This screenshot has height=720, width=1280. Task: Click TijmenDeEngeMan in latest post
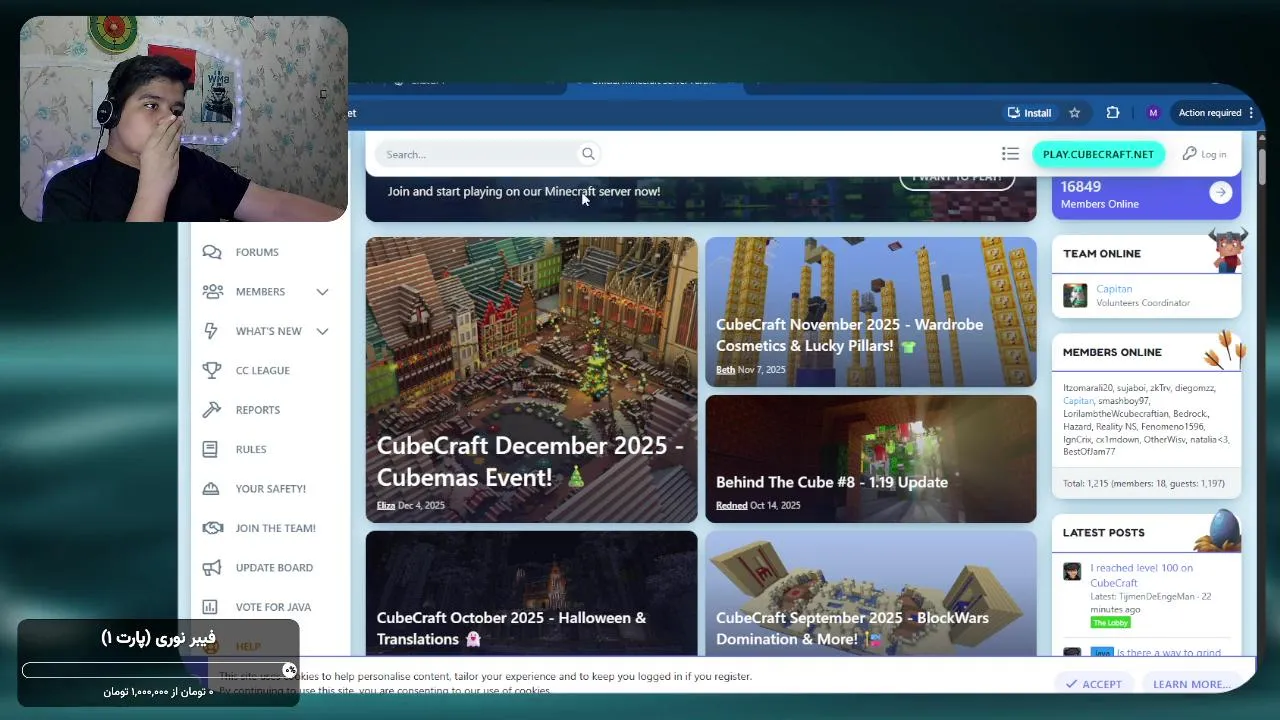(1156, 597)
